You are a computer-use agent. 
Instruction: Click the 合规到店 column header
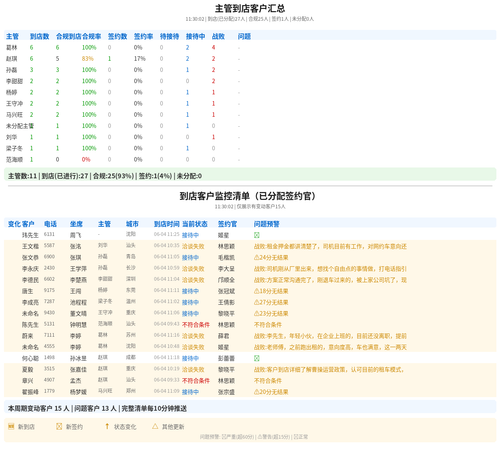coord(69,36)
